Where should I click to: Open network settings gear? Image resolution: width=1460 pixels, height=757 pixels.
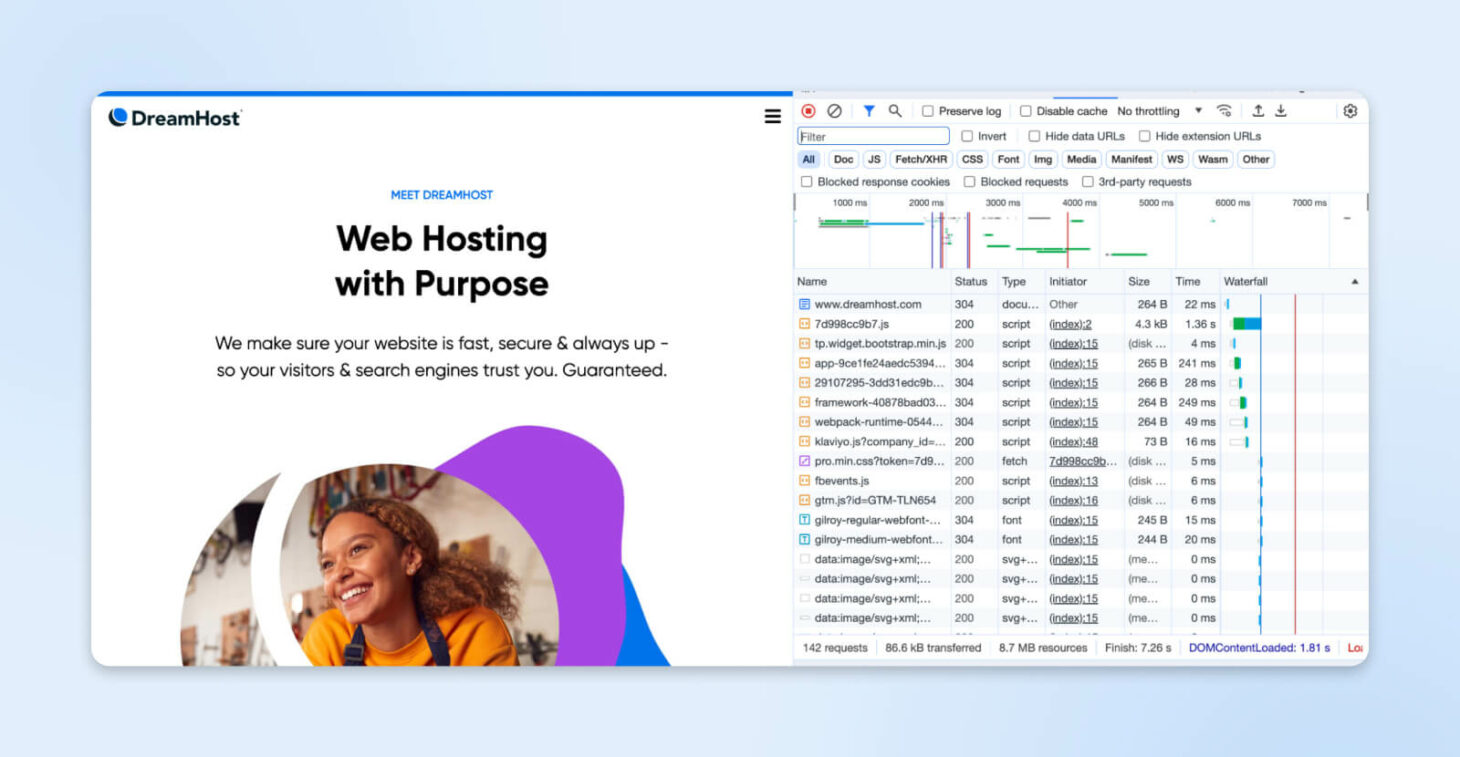click(1350, 111)
